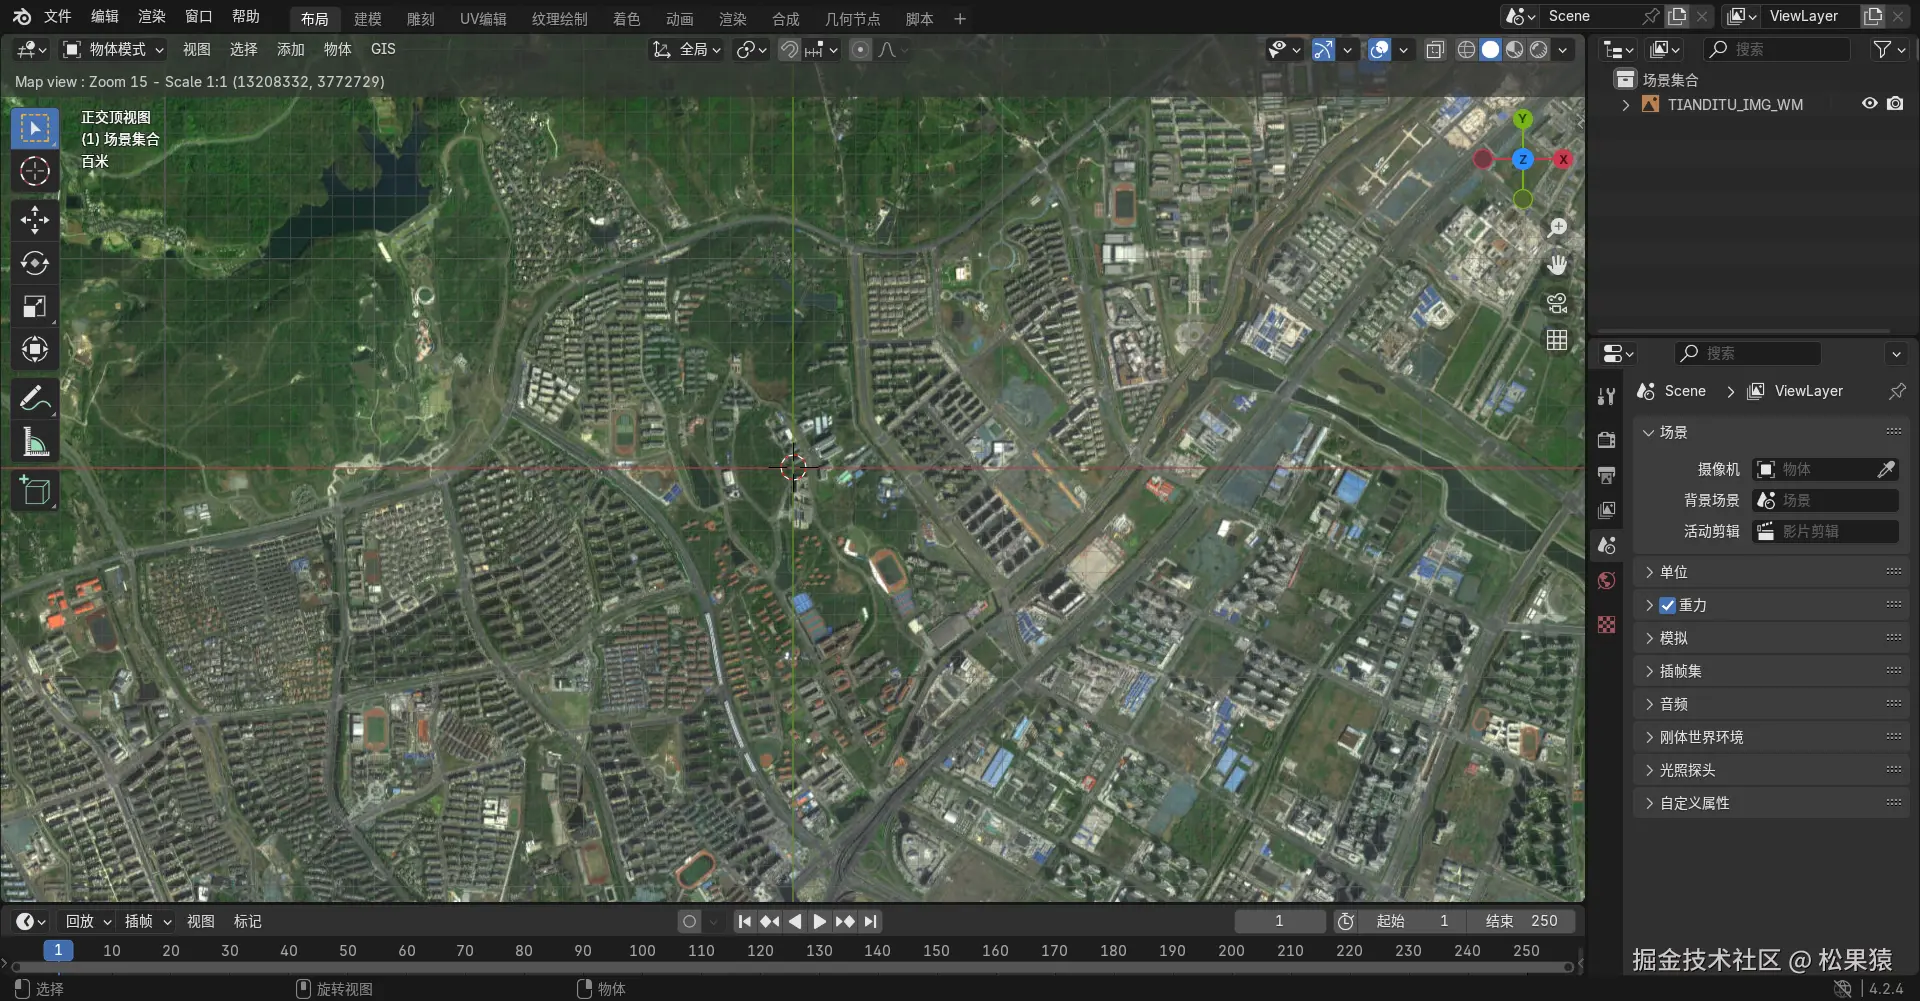Switch to solid viewport shading

[x=1490, y=49]
